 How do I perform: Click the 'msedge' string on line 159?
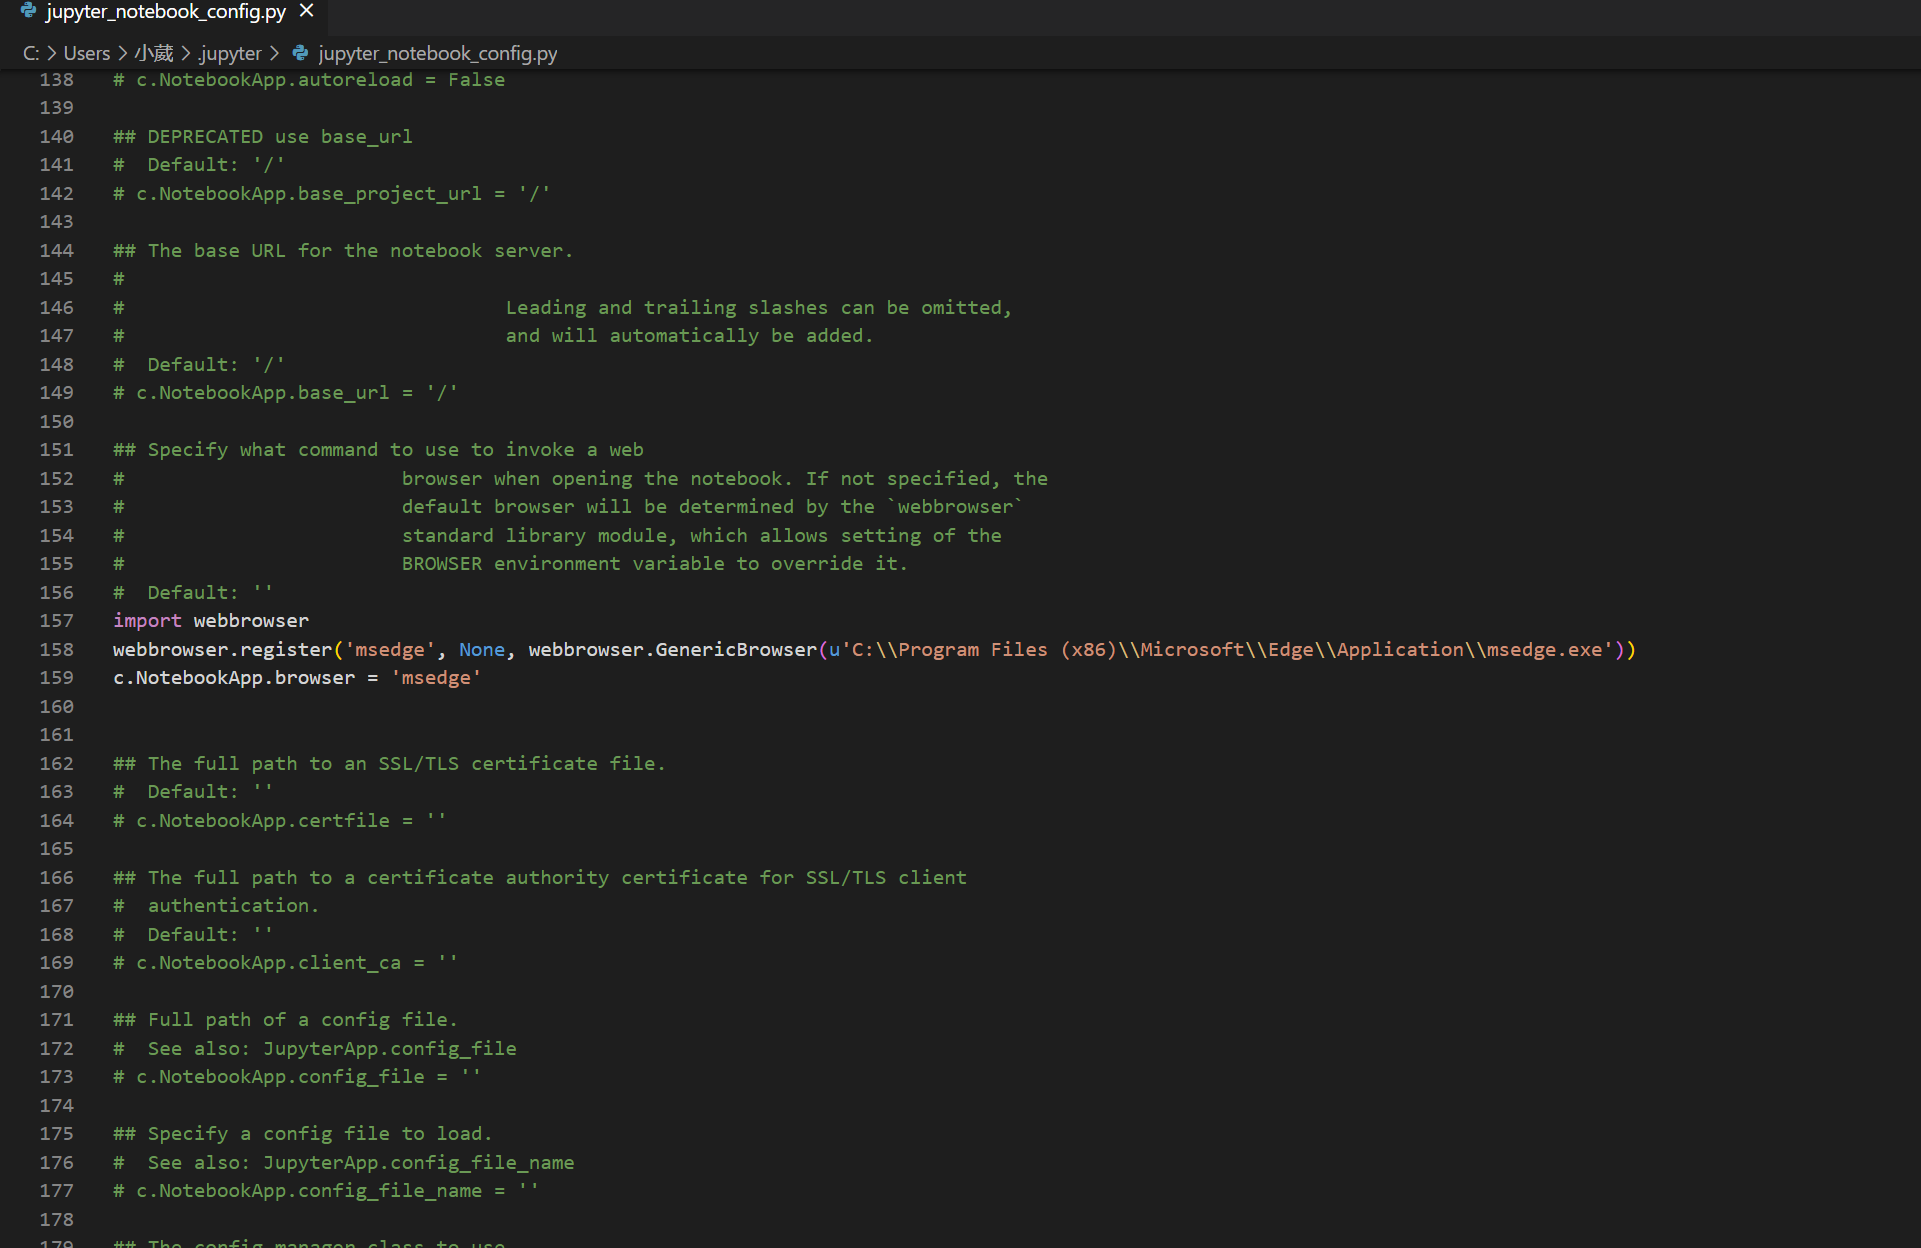click(436, 678)
